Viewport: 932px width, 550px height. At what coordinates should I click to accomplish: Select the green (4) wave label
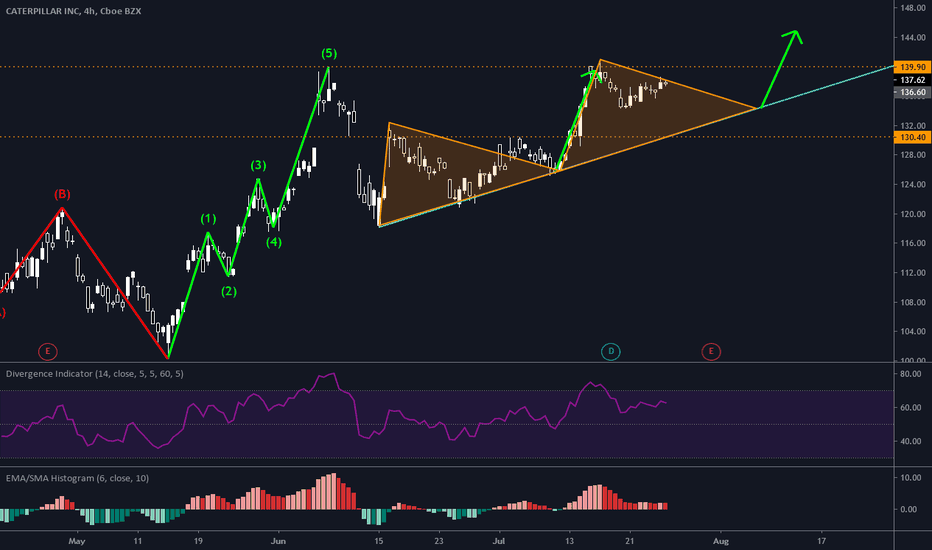(274, 242)
